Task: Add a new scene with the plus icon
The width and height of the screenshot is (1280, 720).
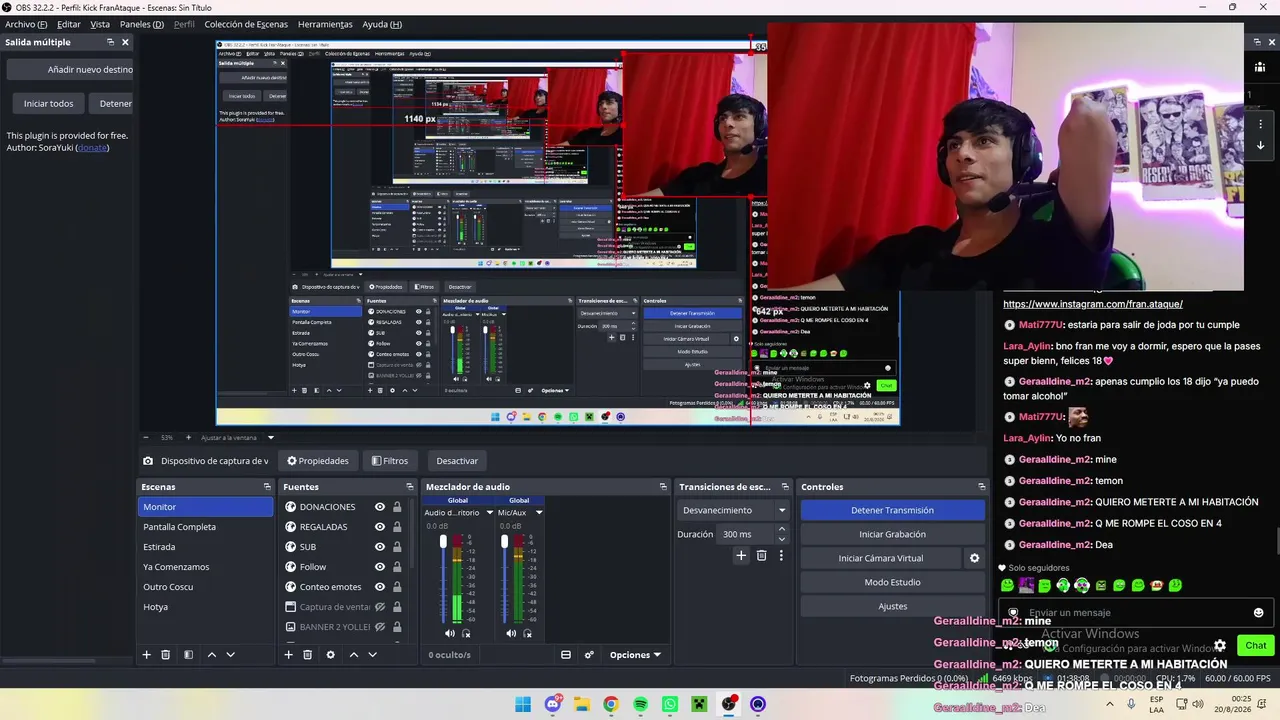Action: (x=146, y=655)
